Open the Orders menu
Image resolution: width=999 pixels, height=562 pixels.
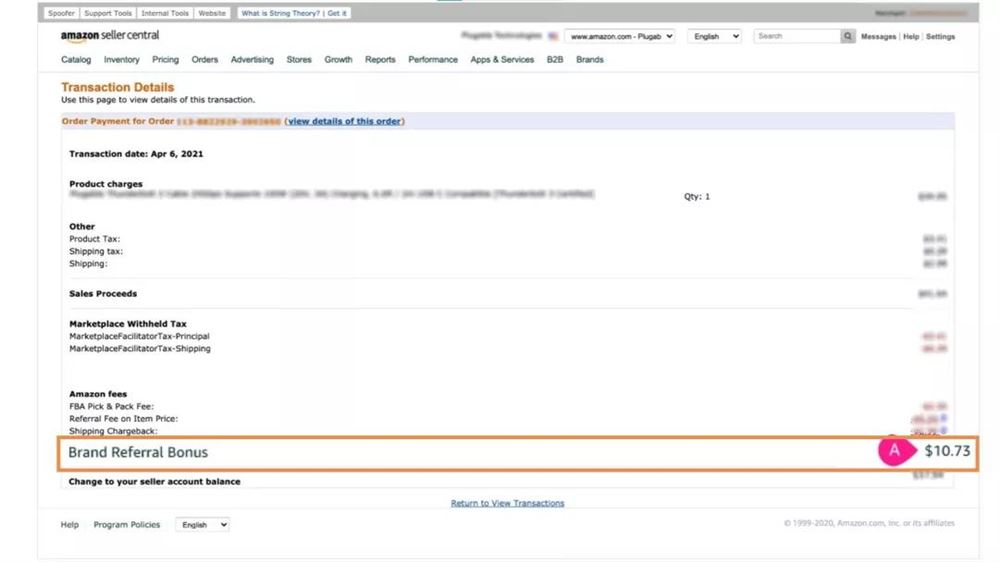click(x=205, y=59)
